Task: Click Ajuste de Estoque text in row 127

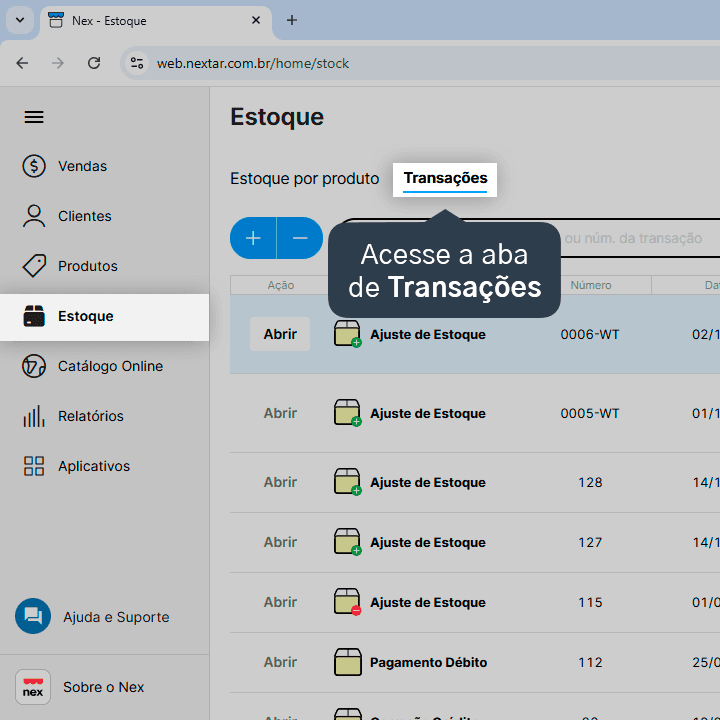Action: (x=428, y=542)
